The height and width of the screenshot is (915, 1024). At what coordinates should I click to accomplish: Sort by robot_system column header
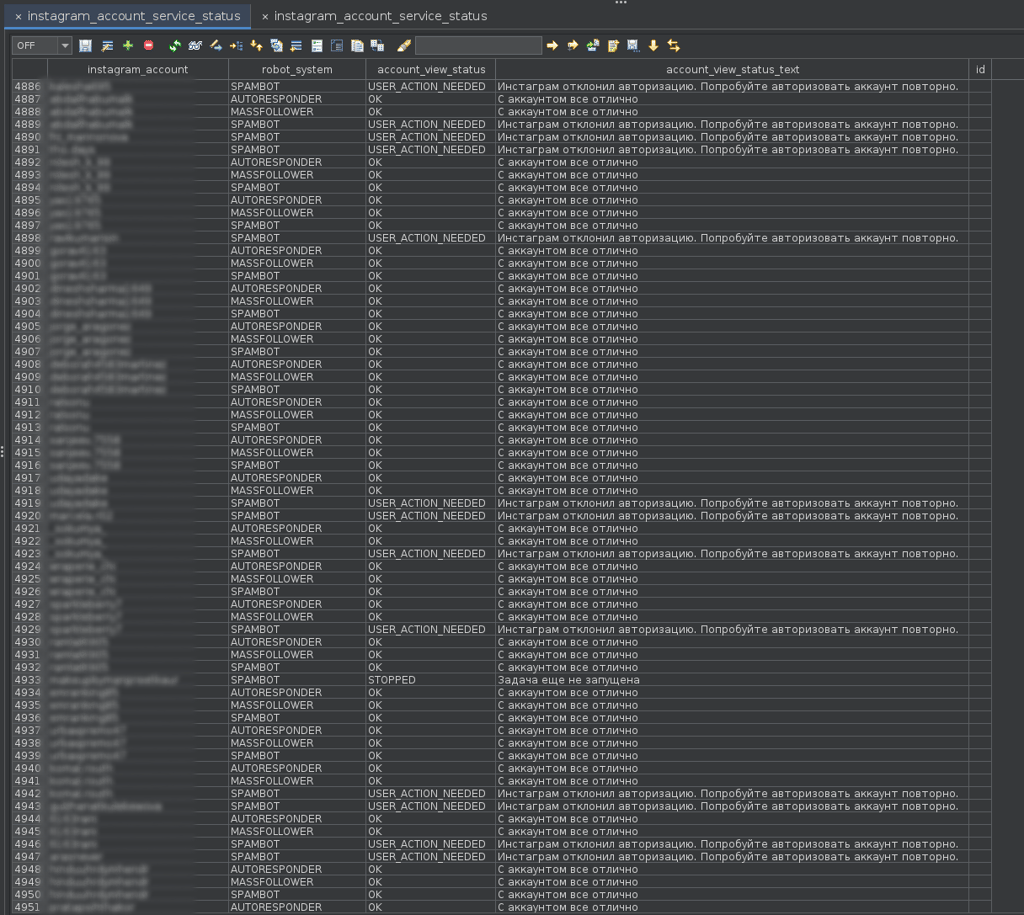coord(297,69)
